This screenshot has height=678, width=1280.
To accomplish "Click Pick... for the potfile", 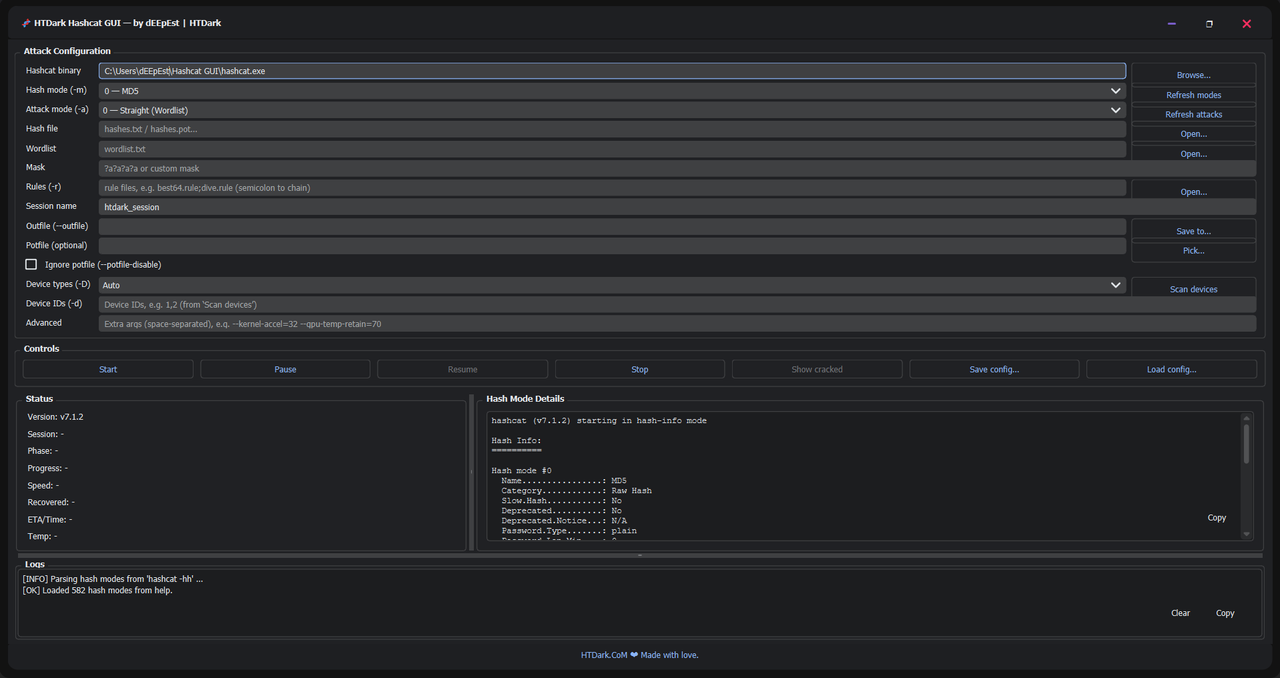I will 1193,251.
